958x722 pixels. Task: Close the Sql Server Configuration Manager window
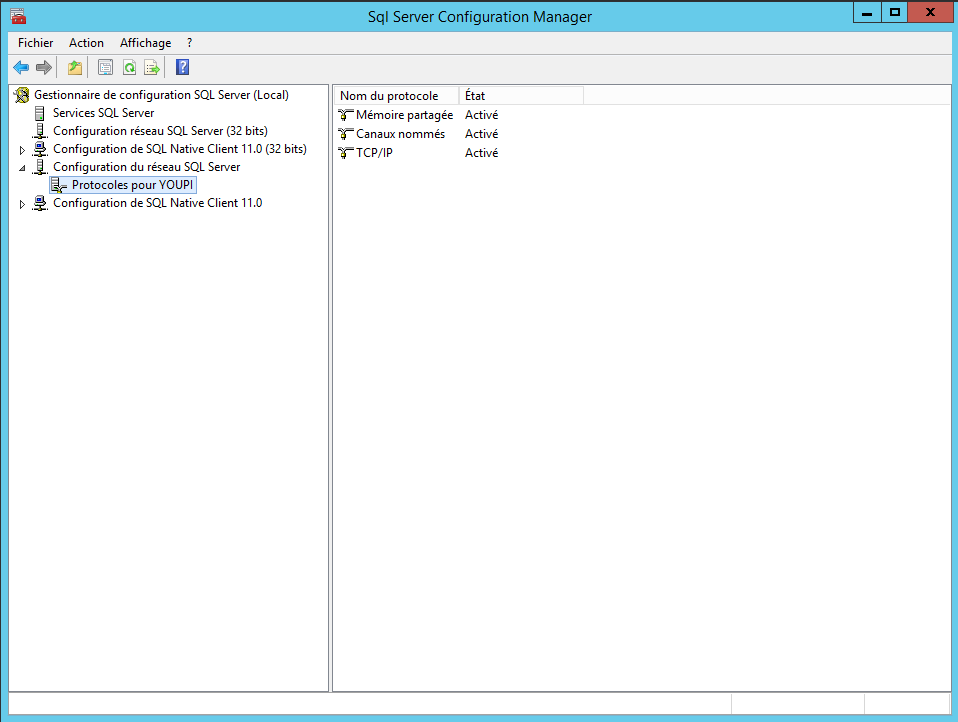click(931, 12)
